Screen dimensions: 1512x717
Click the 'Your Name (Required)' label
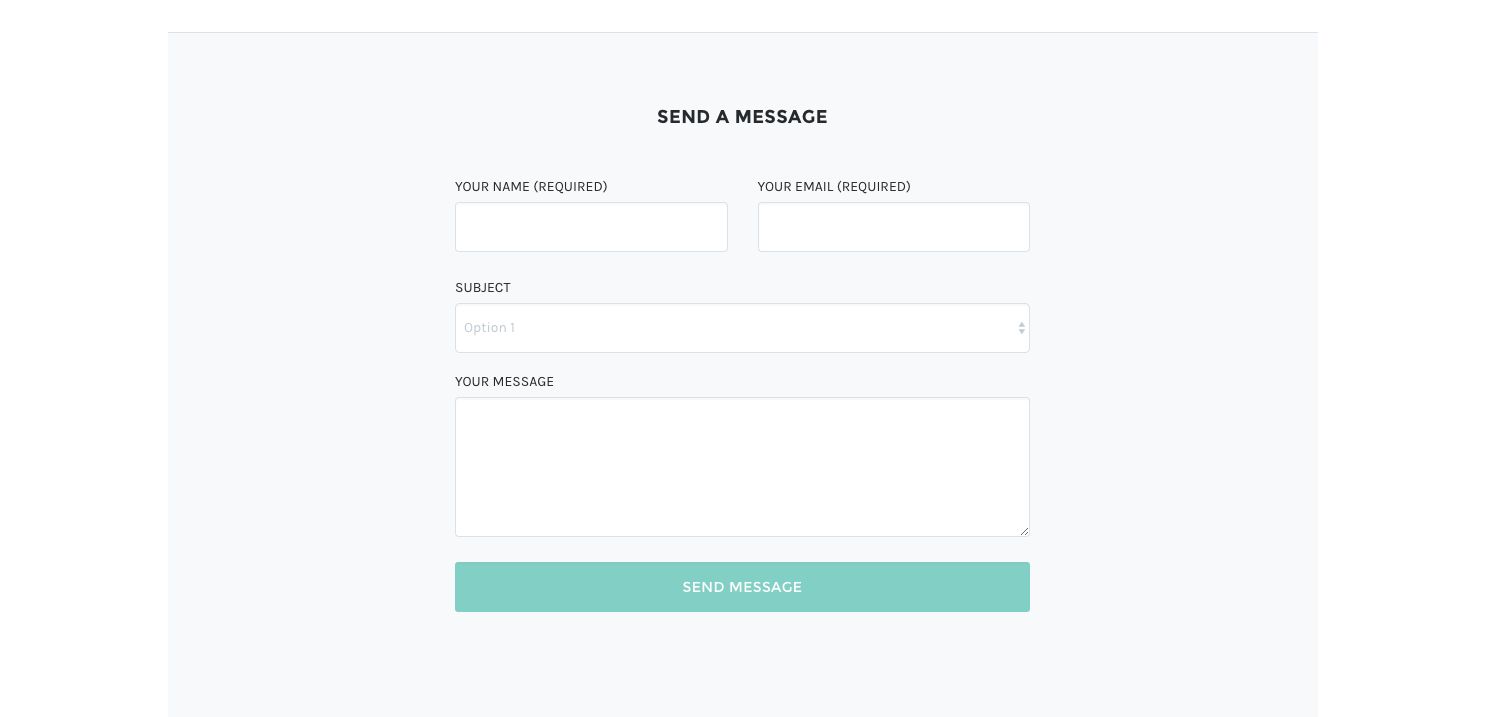click(531, 187)
